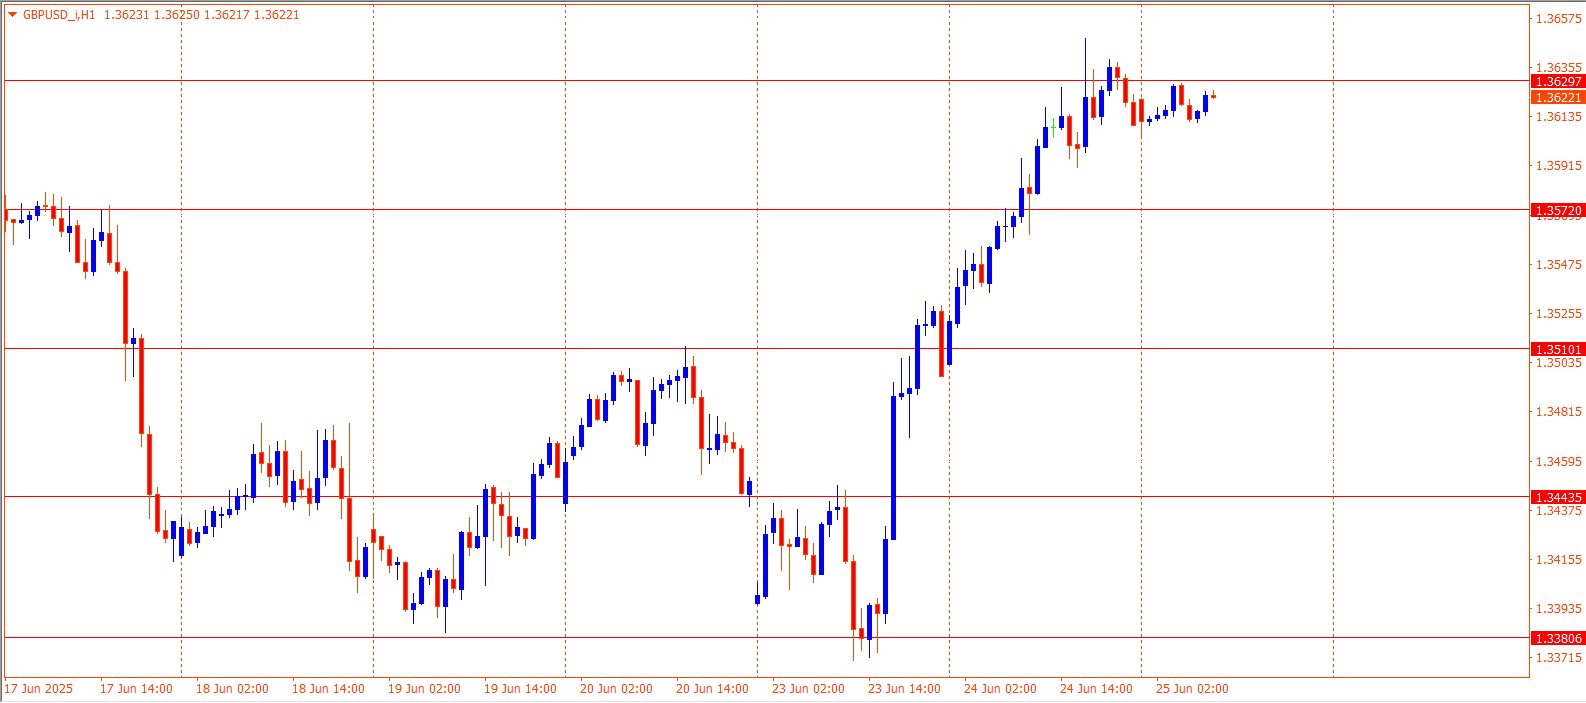Click the current price tag 1.36221 on right axis
The height and width of the screenshot is (703, 1586).
(x=1558, y=97)
